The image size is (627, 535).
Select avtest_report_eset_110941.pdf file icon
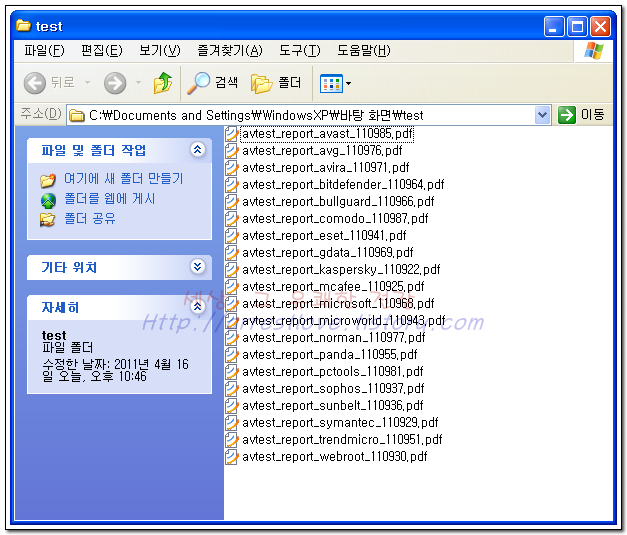tap(231, 236)
